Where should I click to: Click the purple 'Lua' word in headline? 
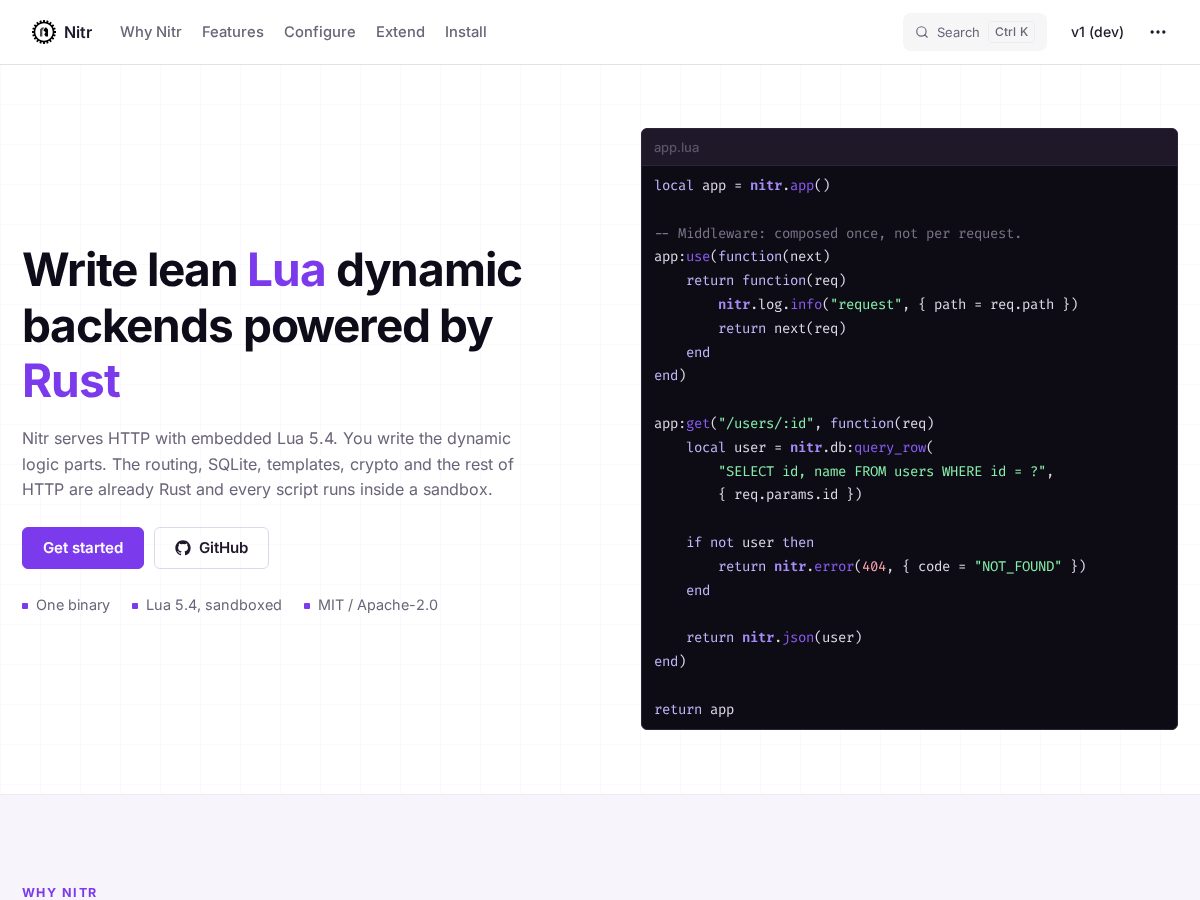pos(286,270)
